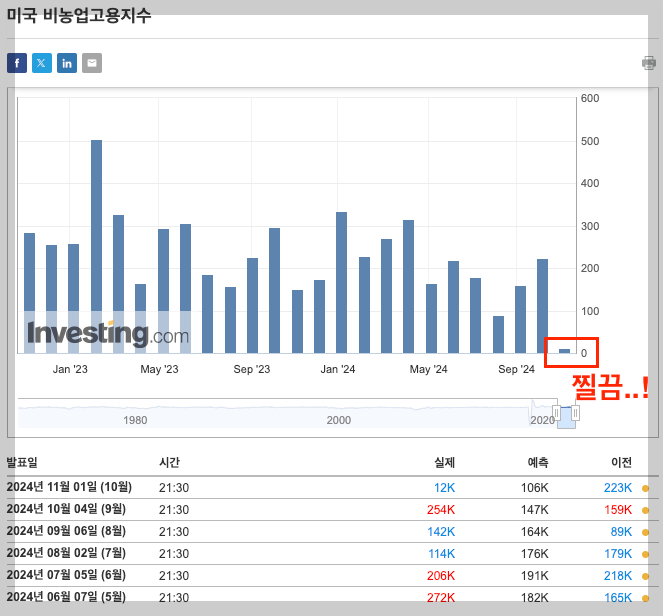Share on LinkedIn icon
663x616 pixels.
67,63
